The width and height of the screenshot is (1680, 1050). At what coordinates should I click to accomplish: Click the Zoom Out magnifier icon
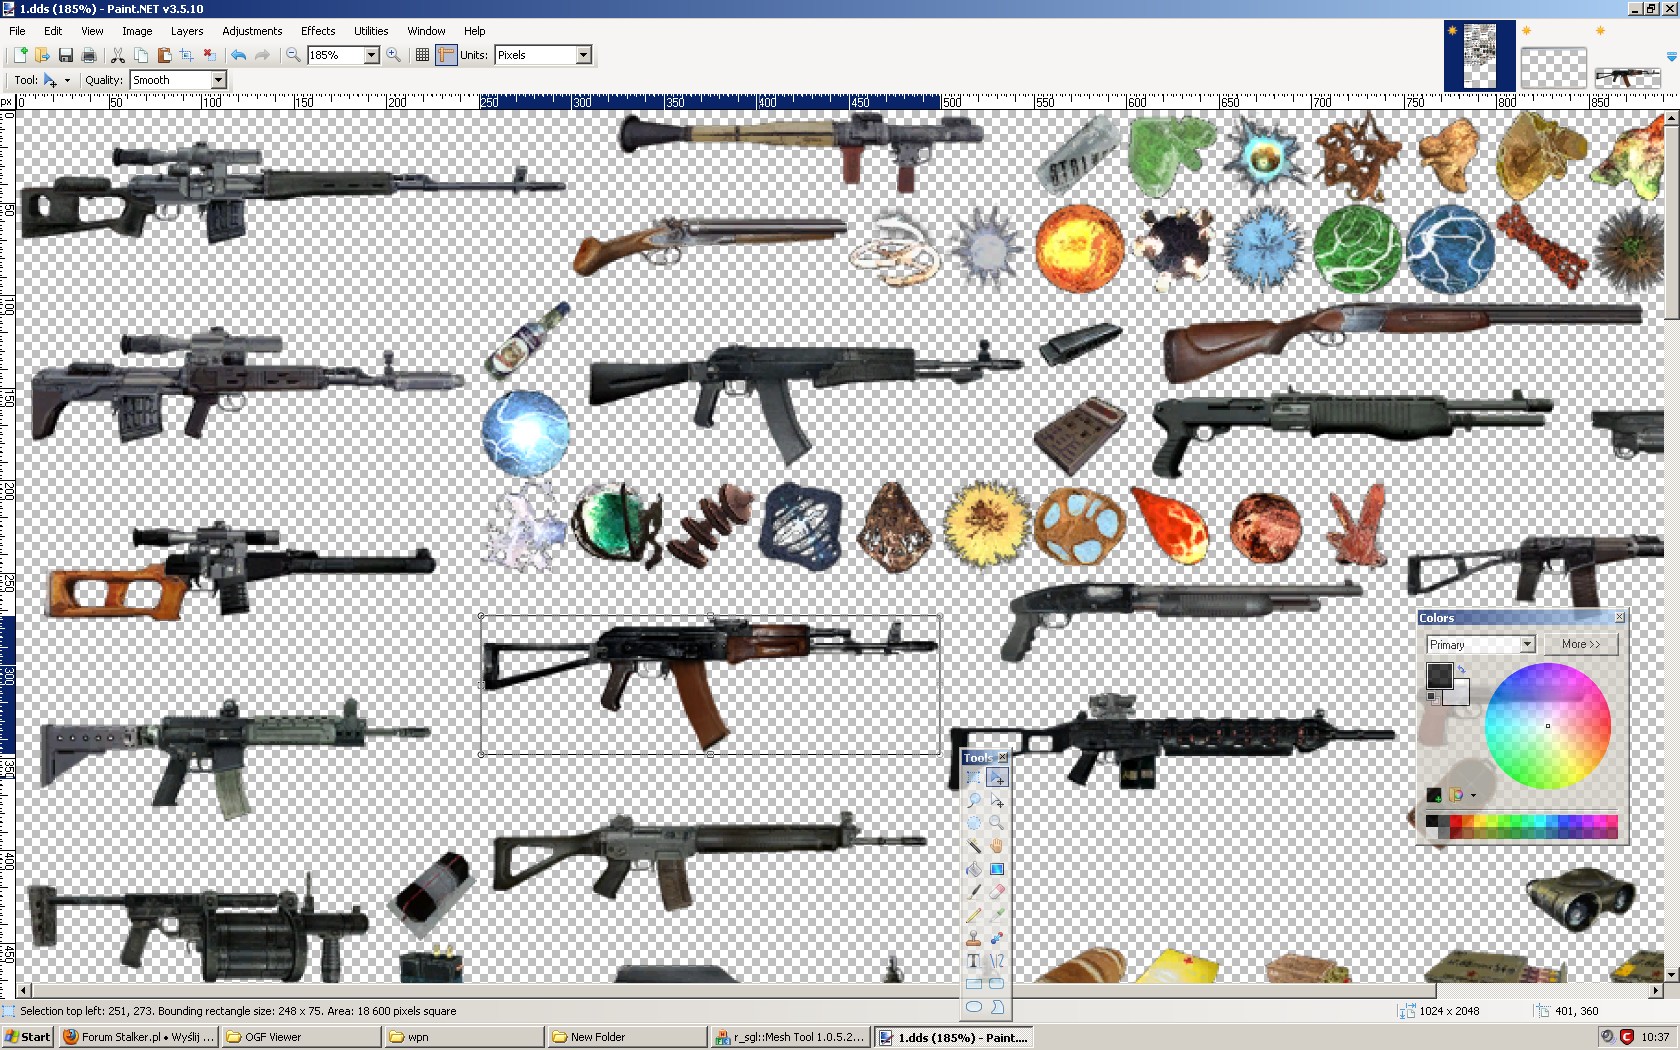pos(293,55)
